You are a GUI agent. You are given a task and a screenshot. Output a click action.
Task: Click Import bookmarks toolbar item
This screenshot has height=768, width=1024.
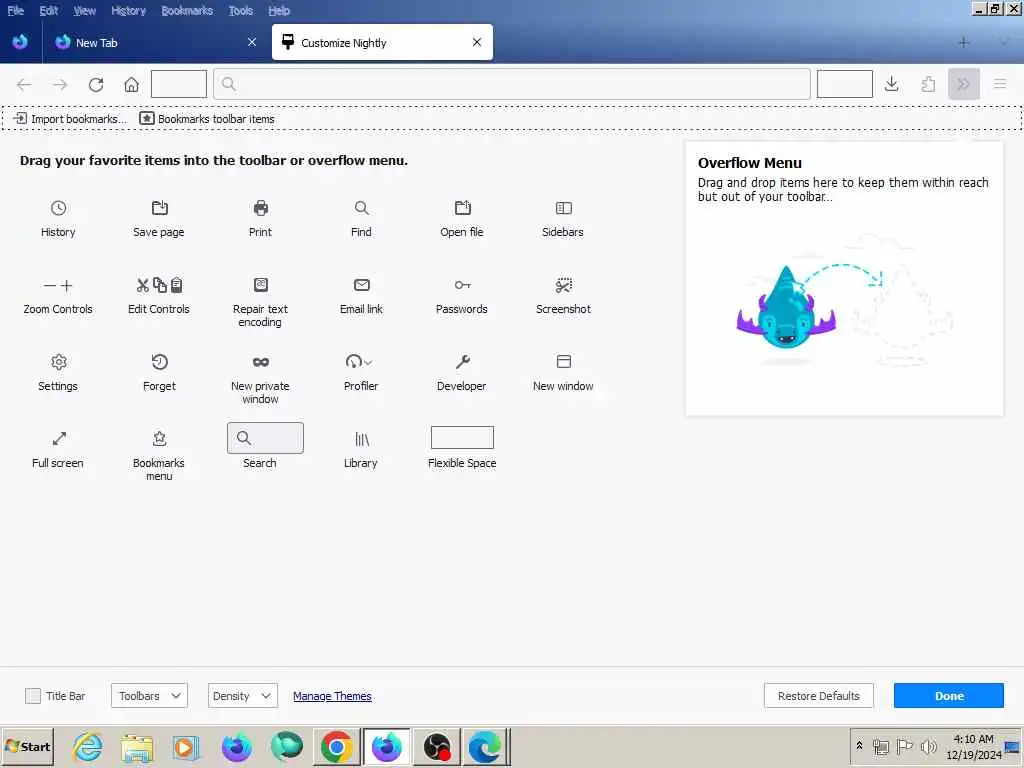pos(70,119)
